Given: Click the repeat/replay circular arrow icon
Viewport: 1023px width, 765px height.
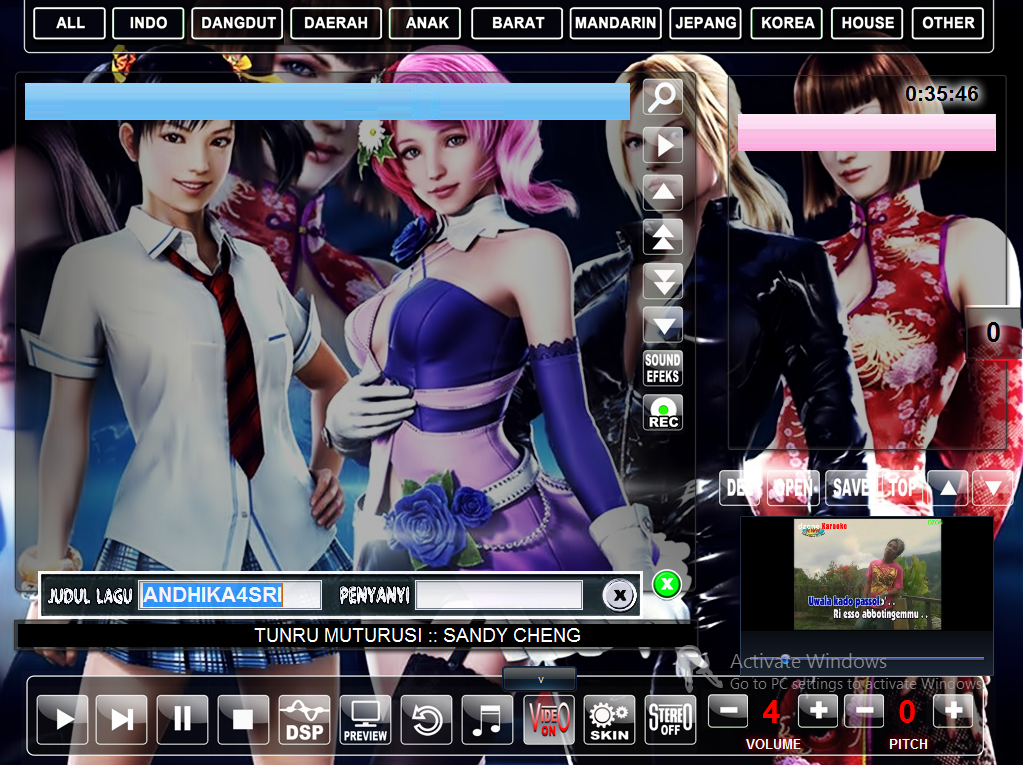Looking at the screenshot, I should click(x=427, y=719).
